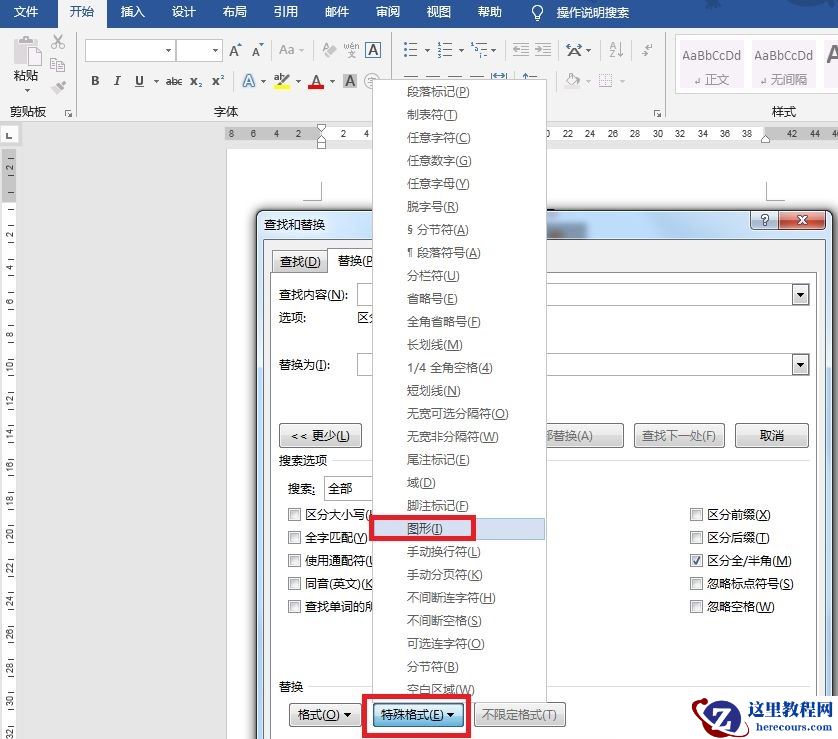
Task: Apply the 无间隔 style
Action: (x=783, y=65)
